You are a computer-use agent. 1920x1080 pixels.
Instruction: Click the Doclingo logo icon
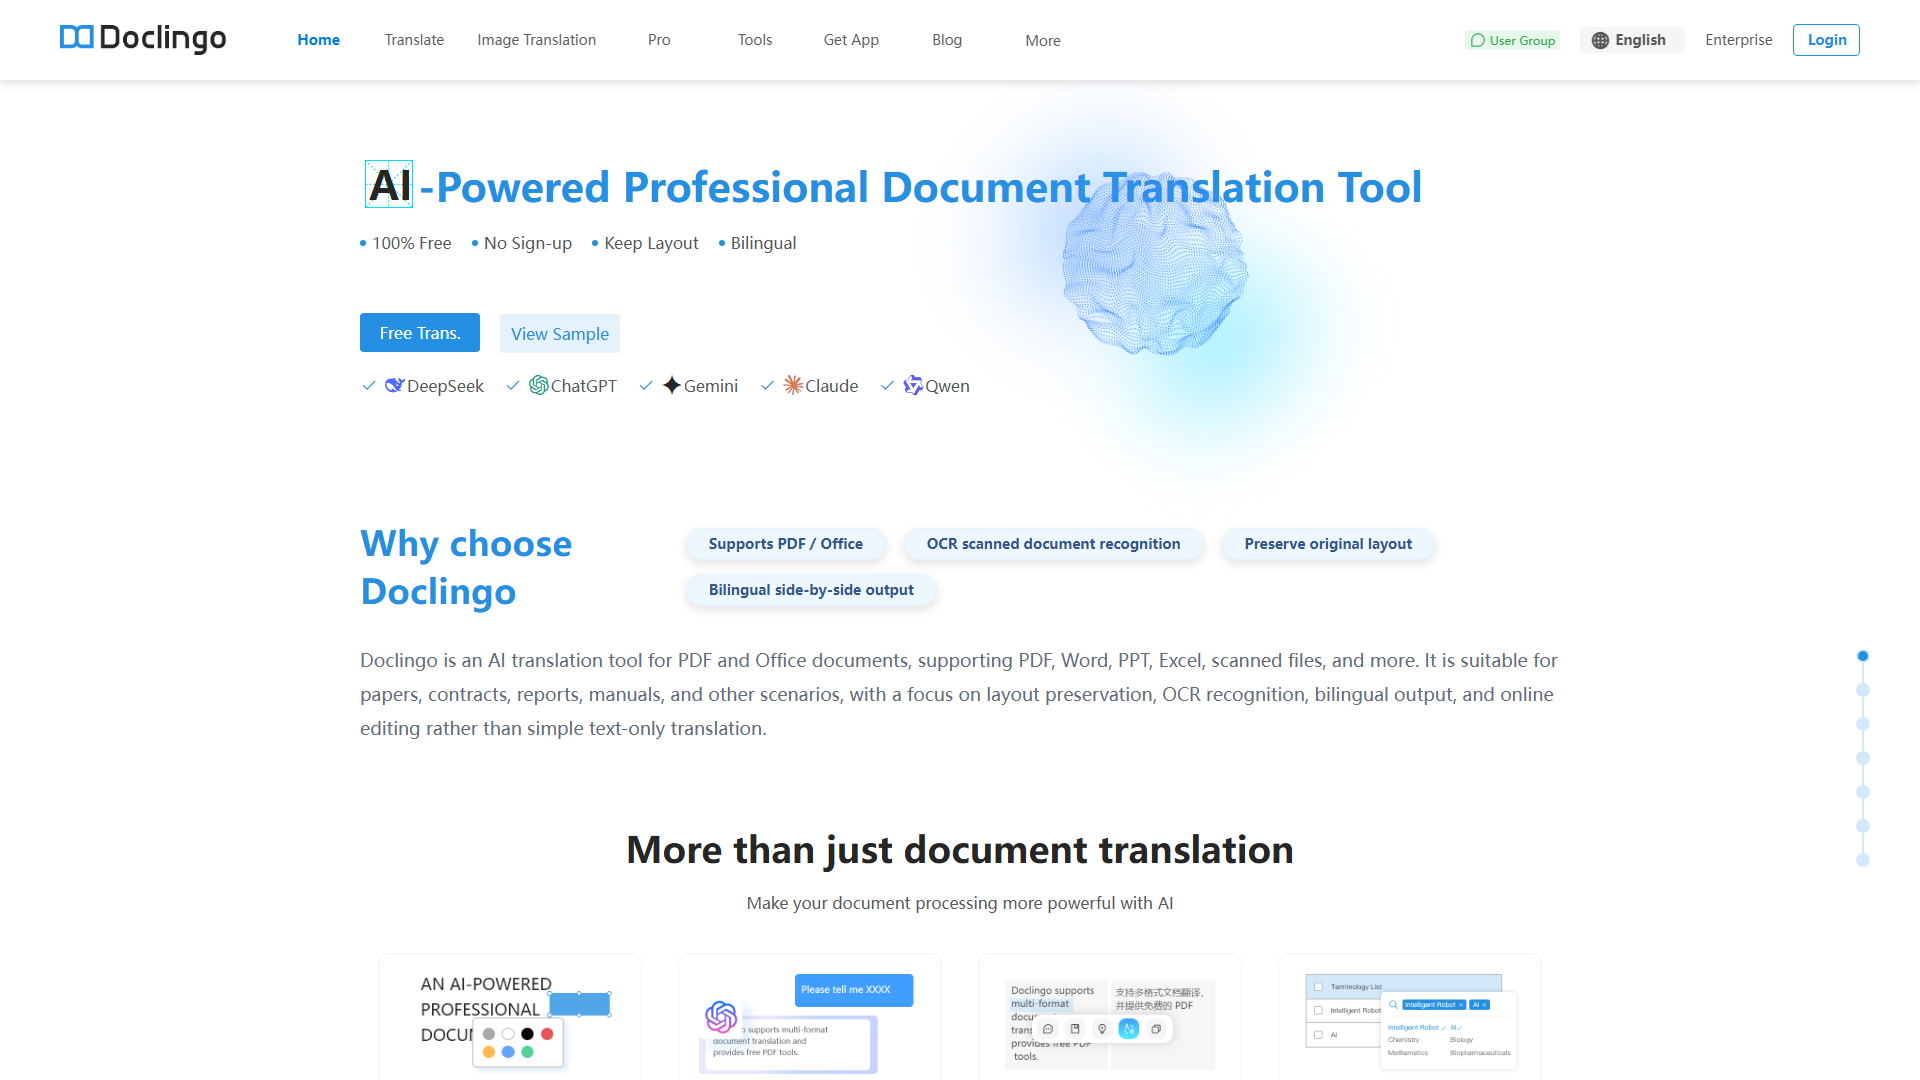click(x=76, y=38)
